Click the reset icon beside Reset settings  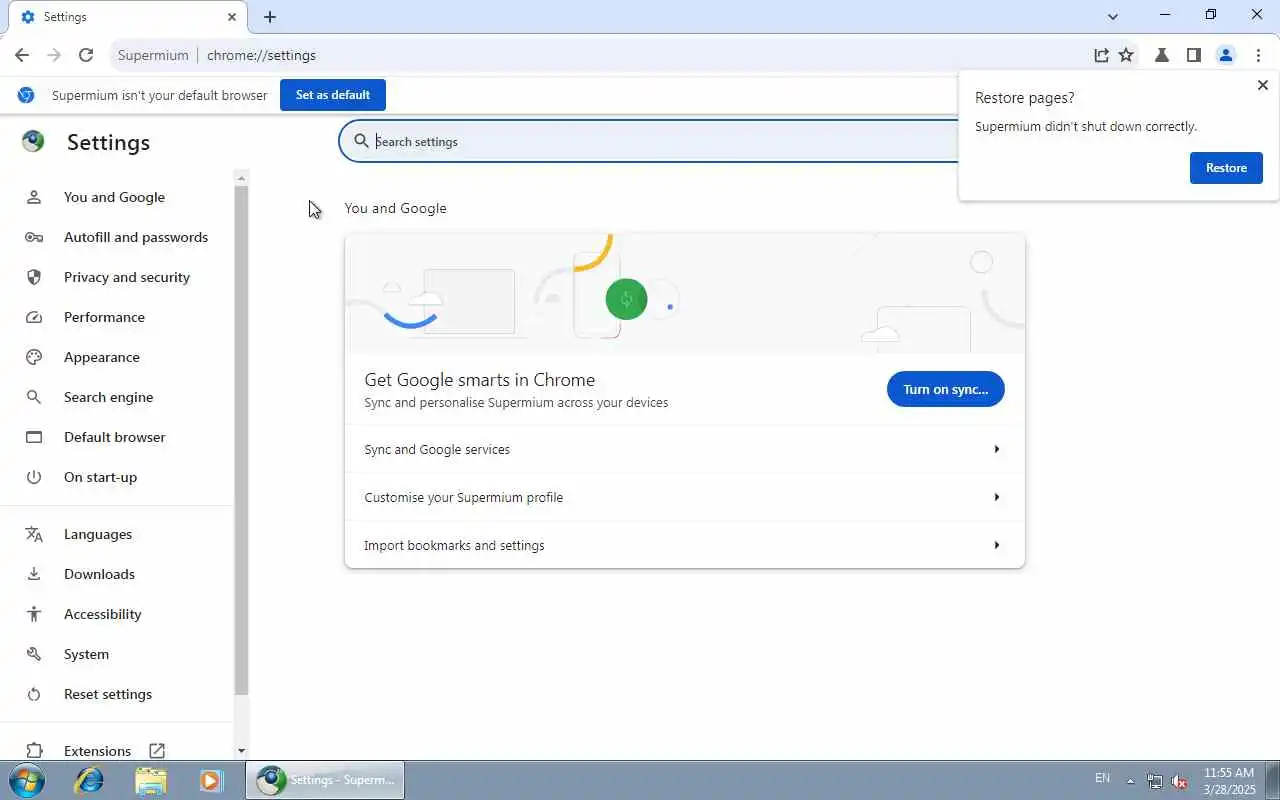pos(34,694)
